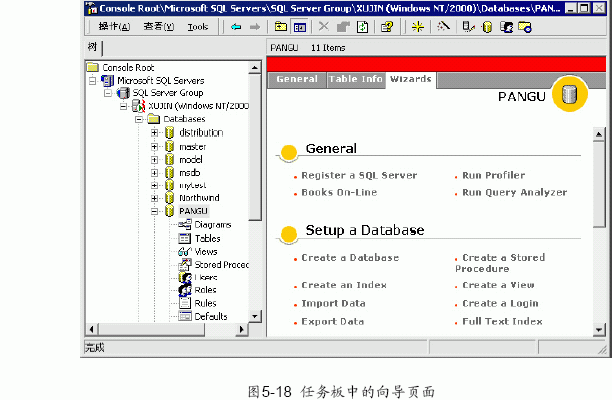Select the mytest database in tree
Image resolution: width=612 pixels, height=400 pixels.
(192, 185)
